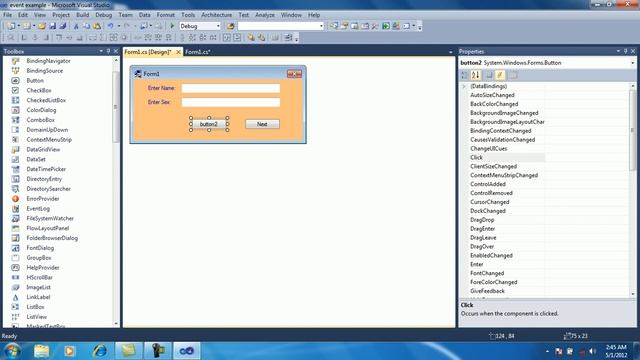Image resolution: width=640 pixels, height=360 pixels.
Task: Open the Undo history dropdown arrow
Action: click(119, 26)
